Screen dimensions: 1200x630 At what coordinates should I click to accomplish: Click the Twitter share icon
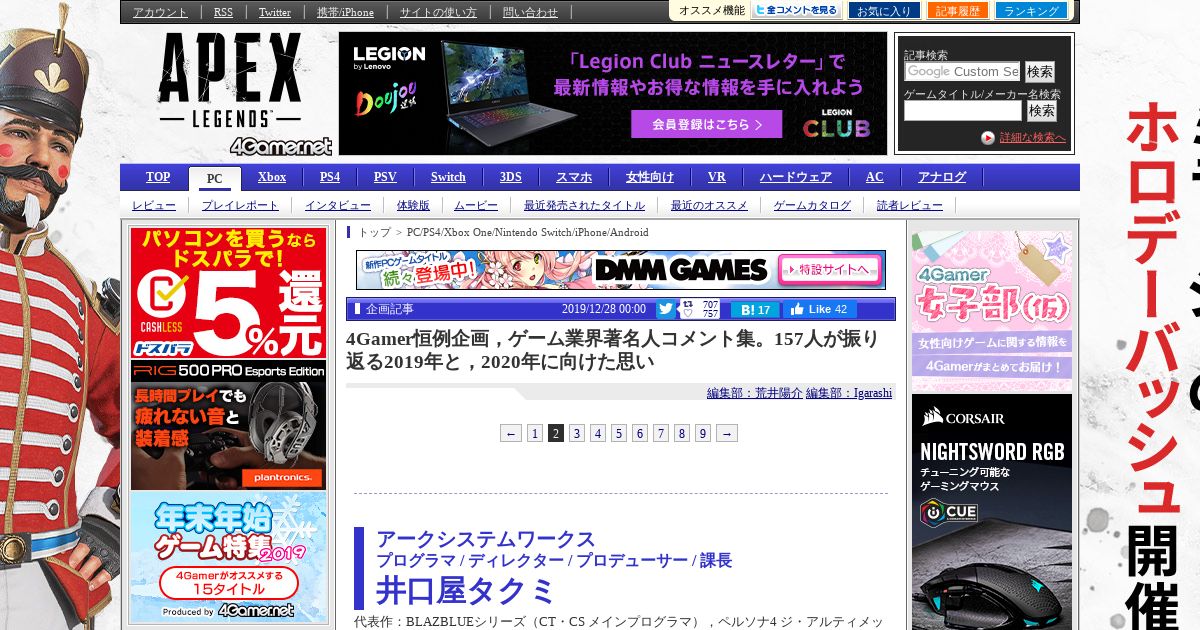pos(665,309)
